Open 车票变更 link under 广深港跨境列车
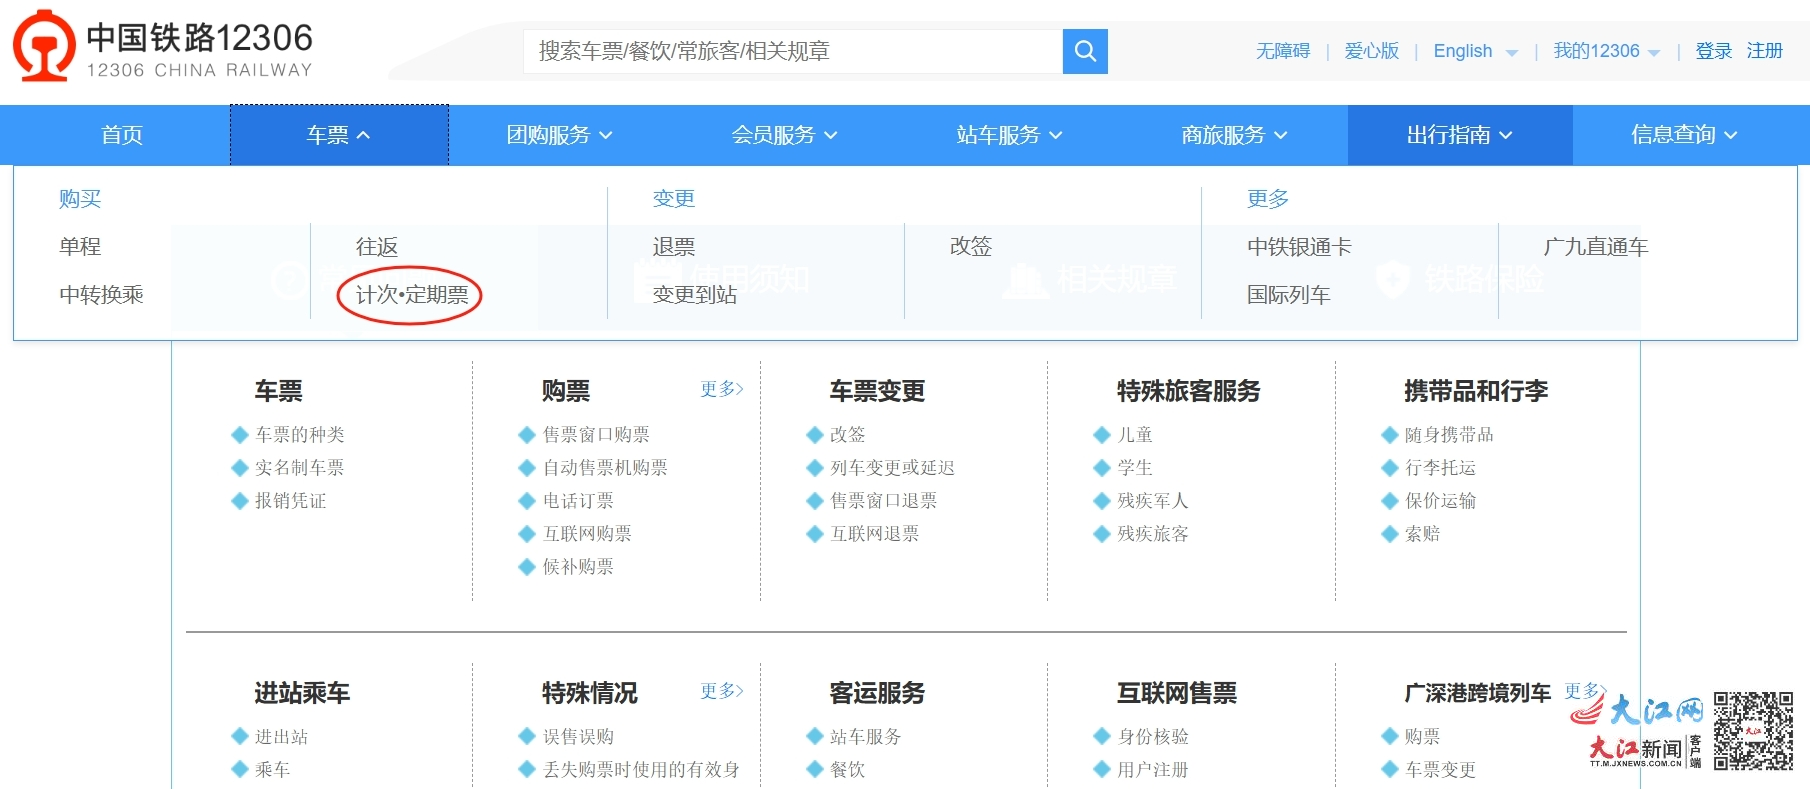Image resolution: width=1810 pixels, height=789 pixels. coord(1440,769)
